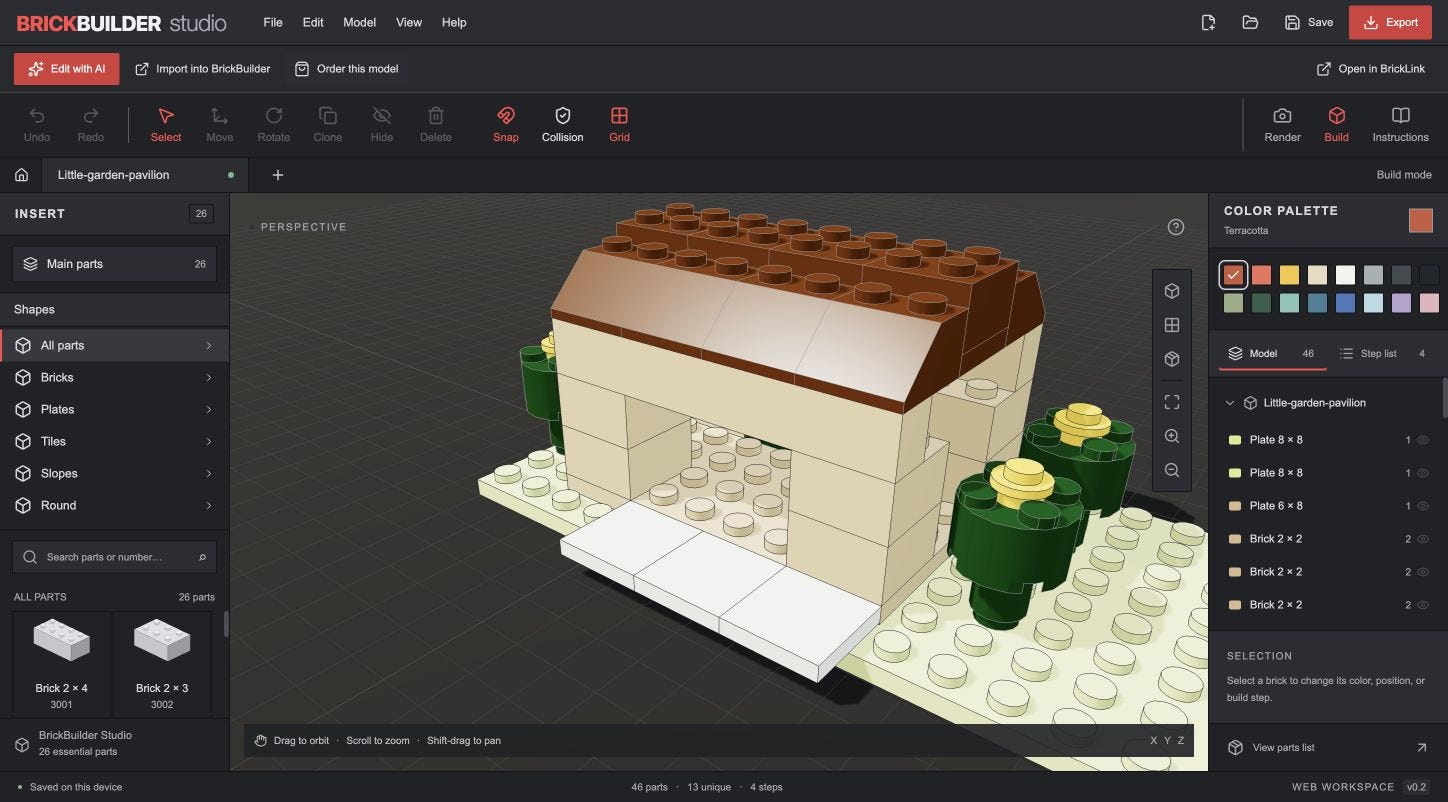
Task: Activate the Select tool
Action: [166, 125]
